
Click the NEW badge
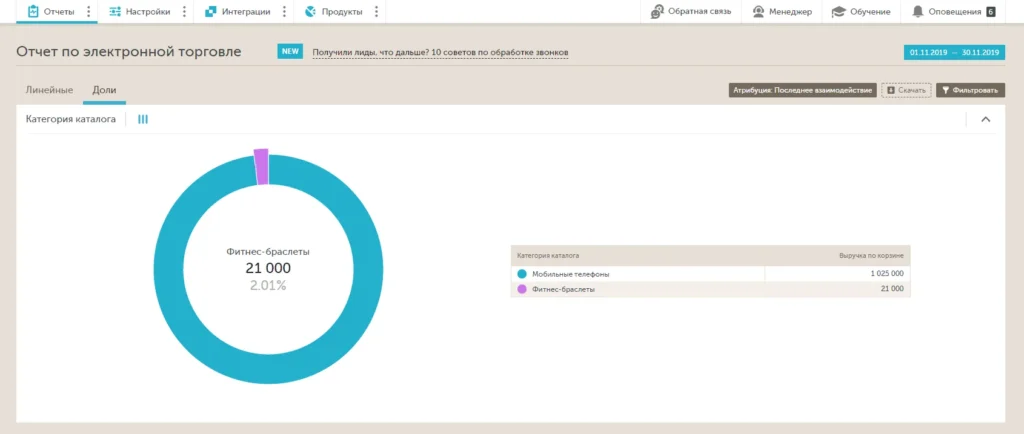point(290,52)
